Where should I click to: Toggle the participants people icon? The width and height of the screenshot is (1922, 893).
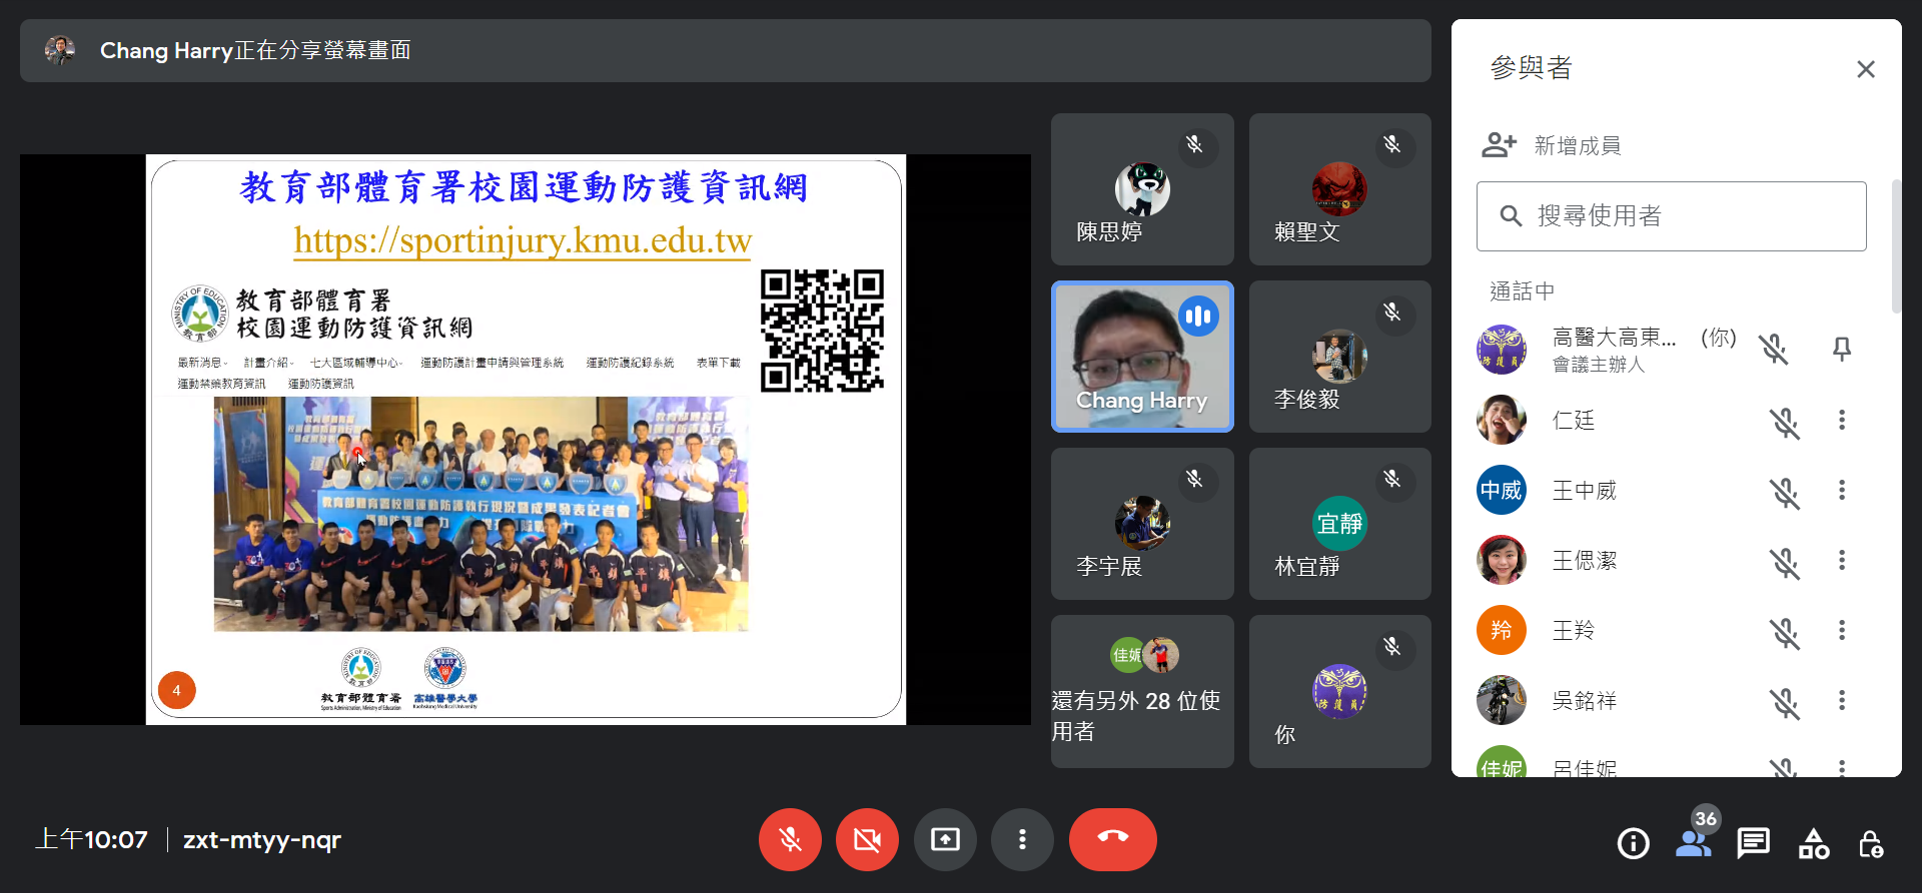coord(1693,844)
